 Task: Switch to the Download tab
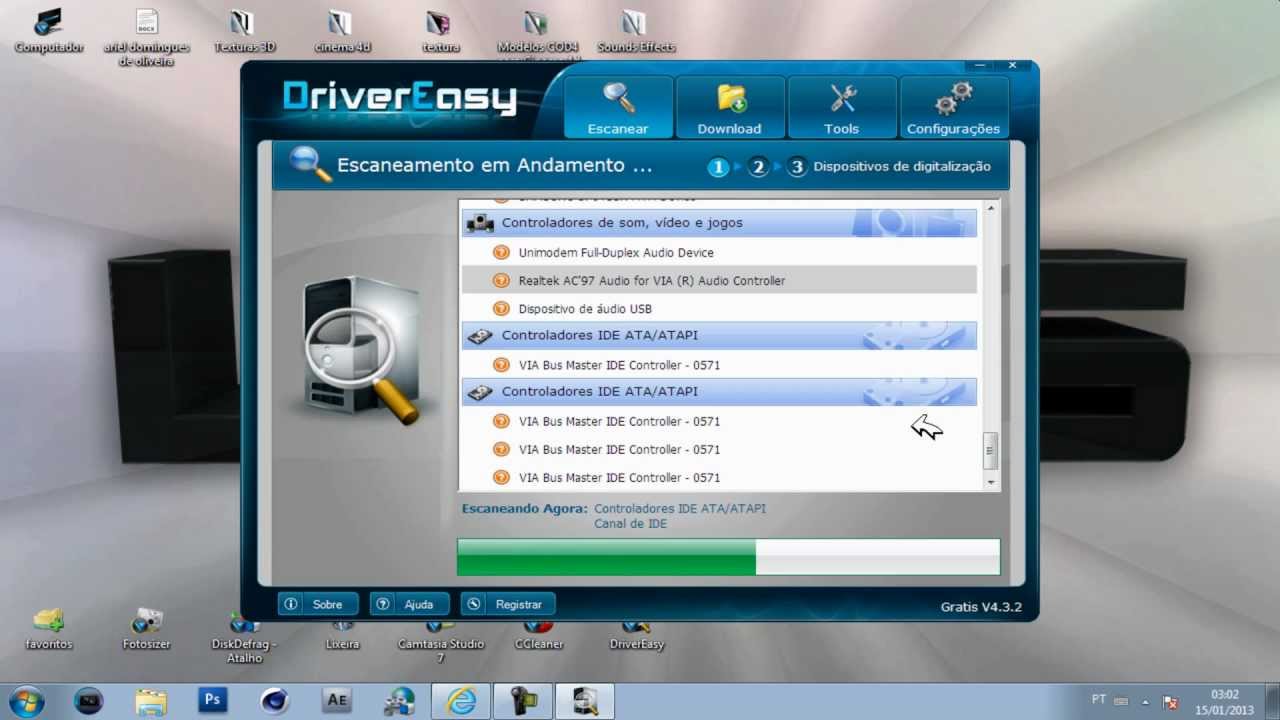pyautogui.click(x=730, y=107)
